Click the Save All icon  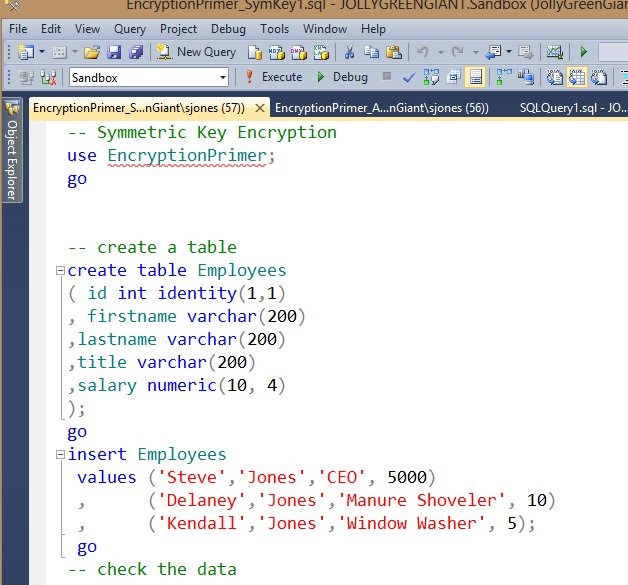[x=135, y=52]
